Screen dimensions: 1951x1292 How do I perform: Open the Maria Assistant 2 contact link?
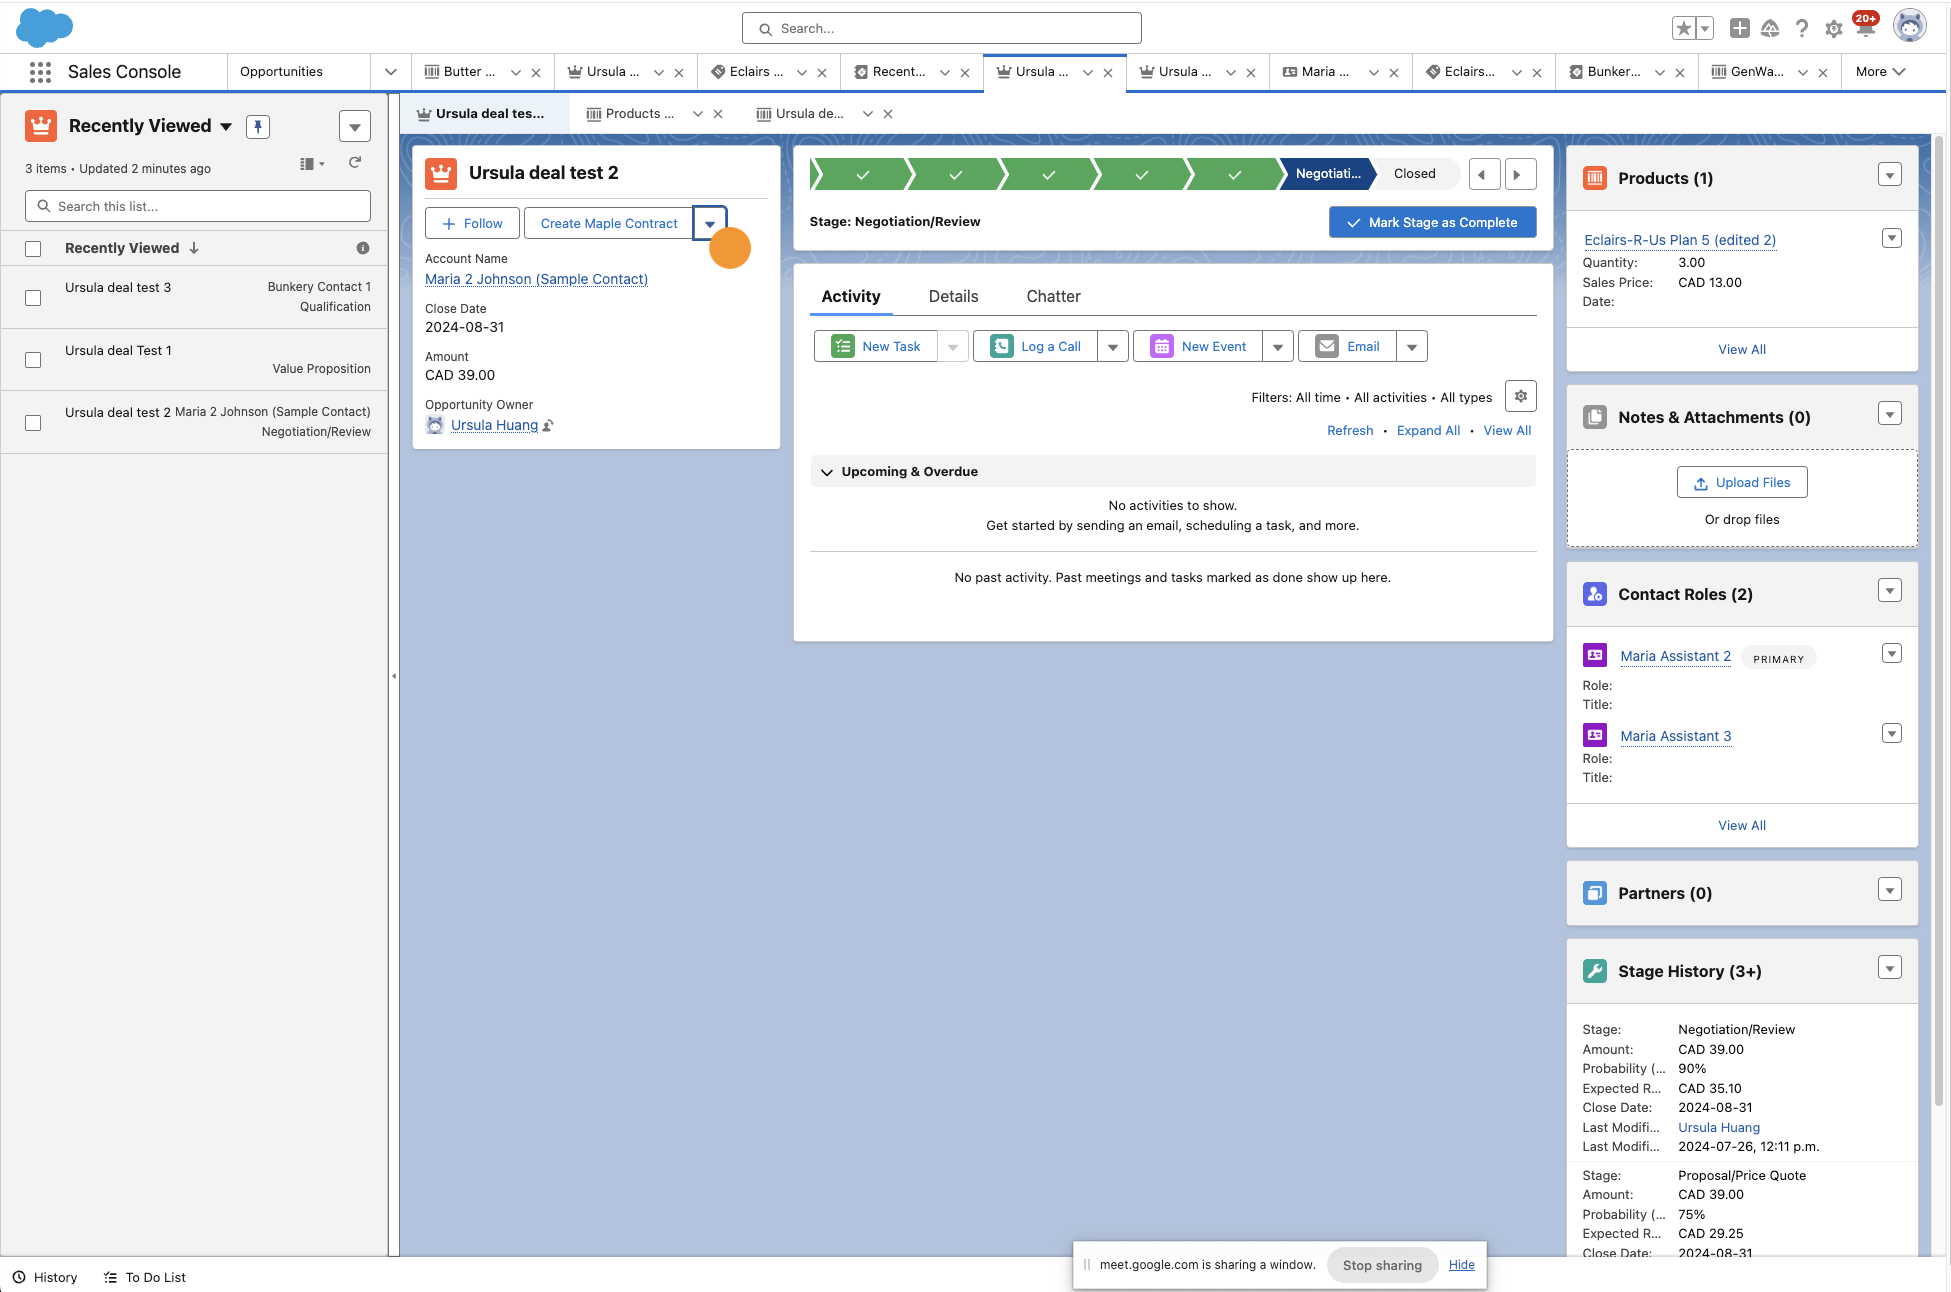[1675, 657]
